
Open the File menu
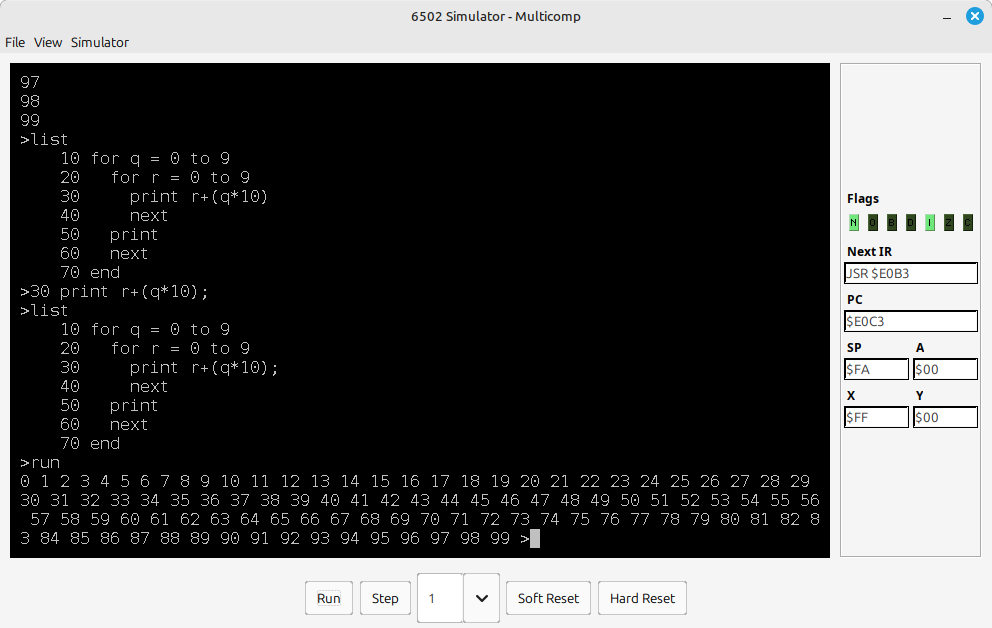point(15,42)
